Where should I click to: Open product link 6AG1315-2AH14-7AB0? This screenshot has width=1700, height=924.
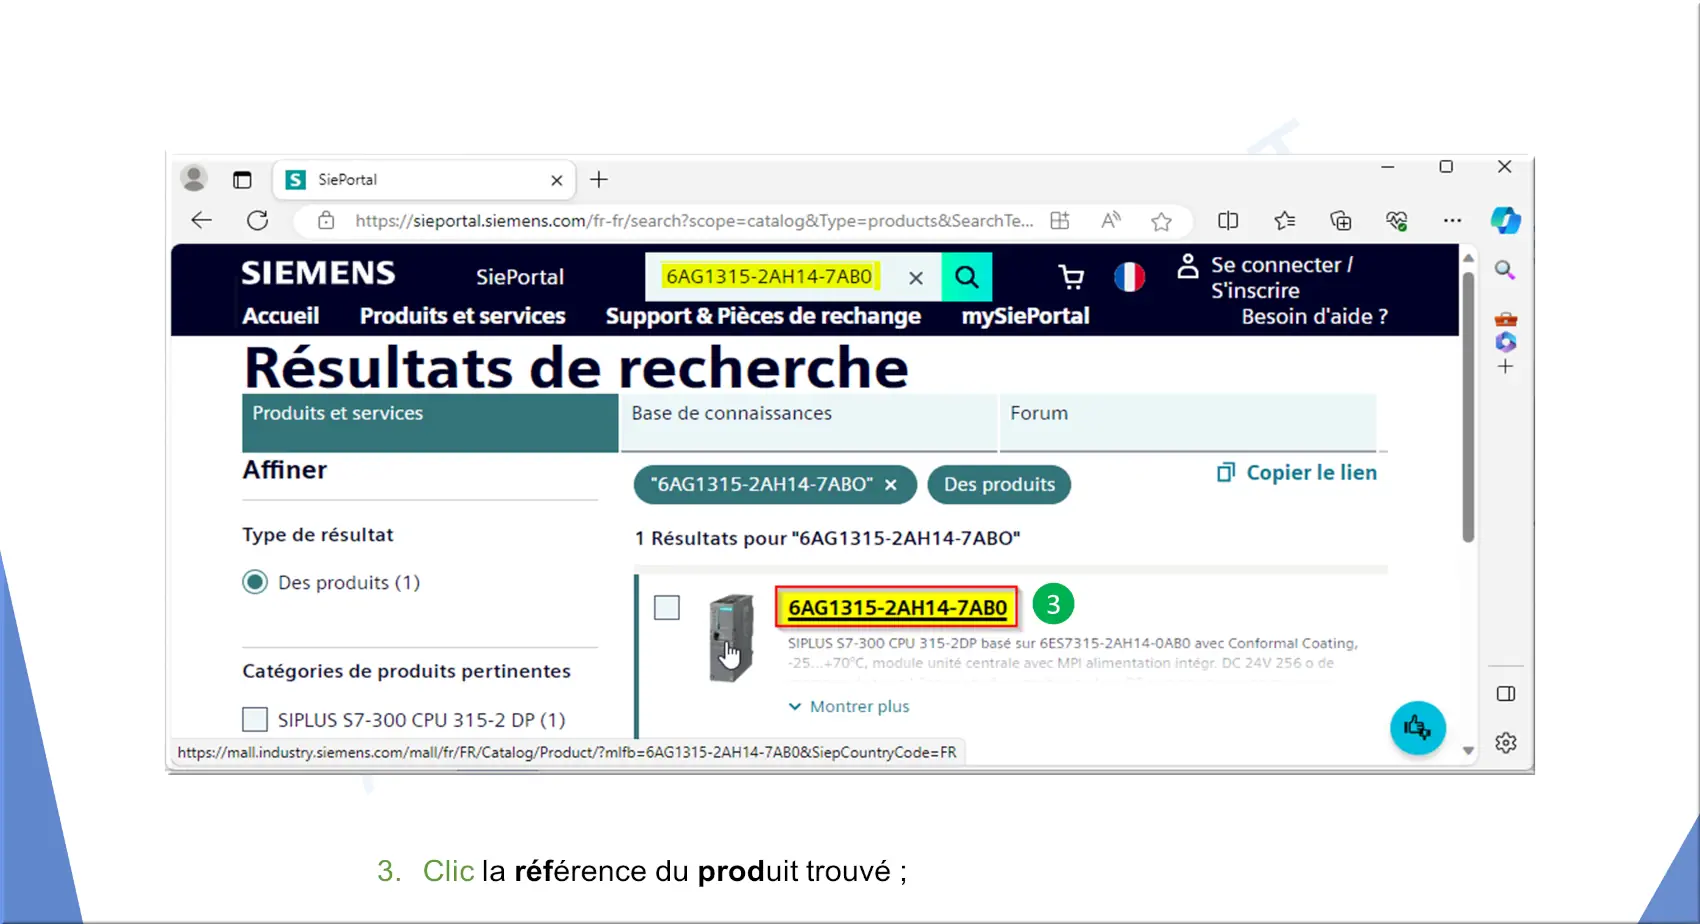coord(897,607)
